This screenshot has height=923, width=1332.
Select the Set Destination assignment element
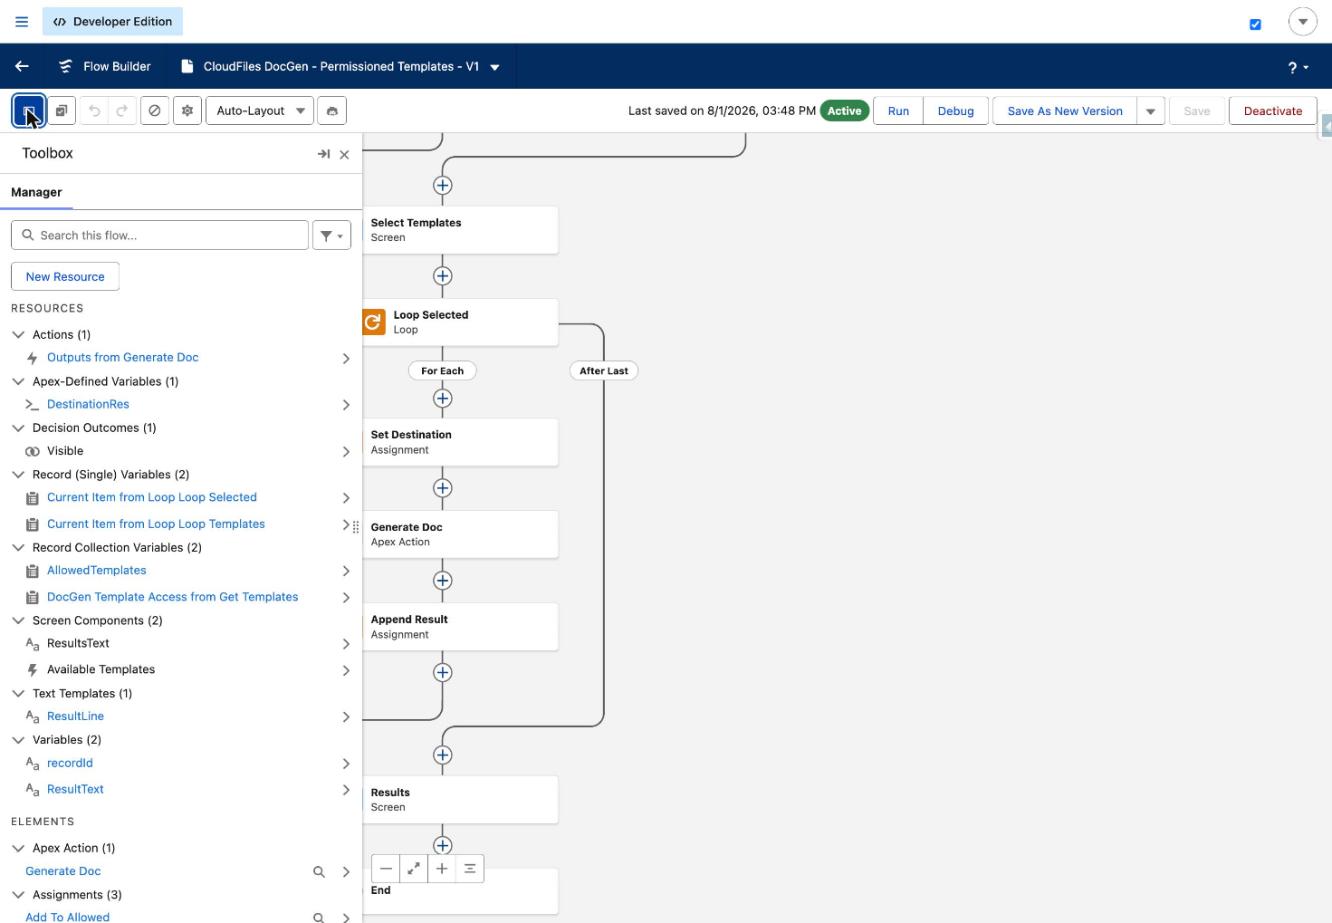pos(460,442)
